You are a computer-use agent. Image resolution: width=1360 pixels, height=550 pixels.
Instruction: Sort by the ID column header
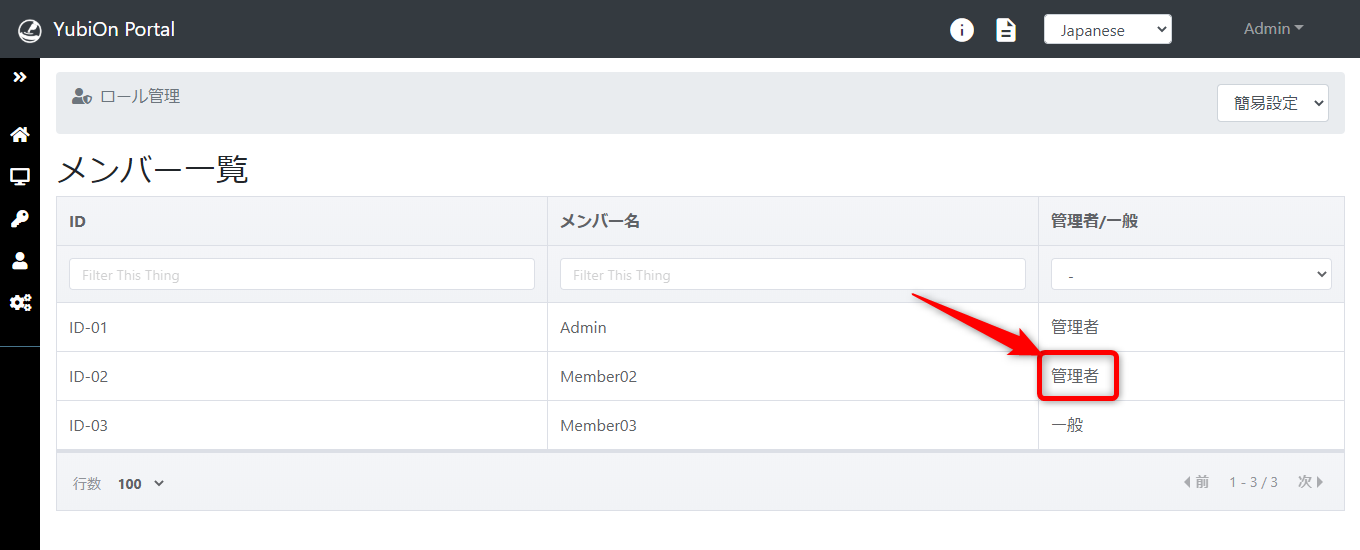[x=78, y=221]
